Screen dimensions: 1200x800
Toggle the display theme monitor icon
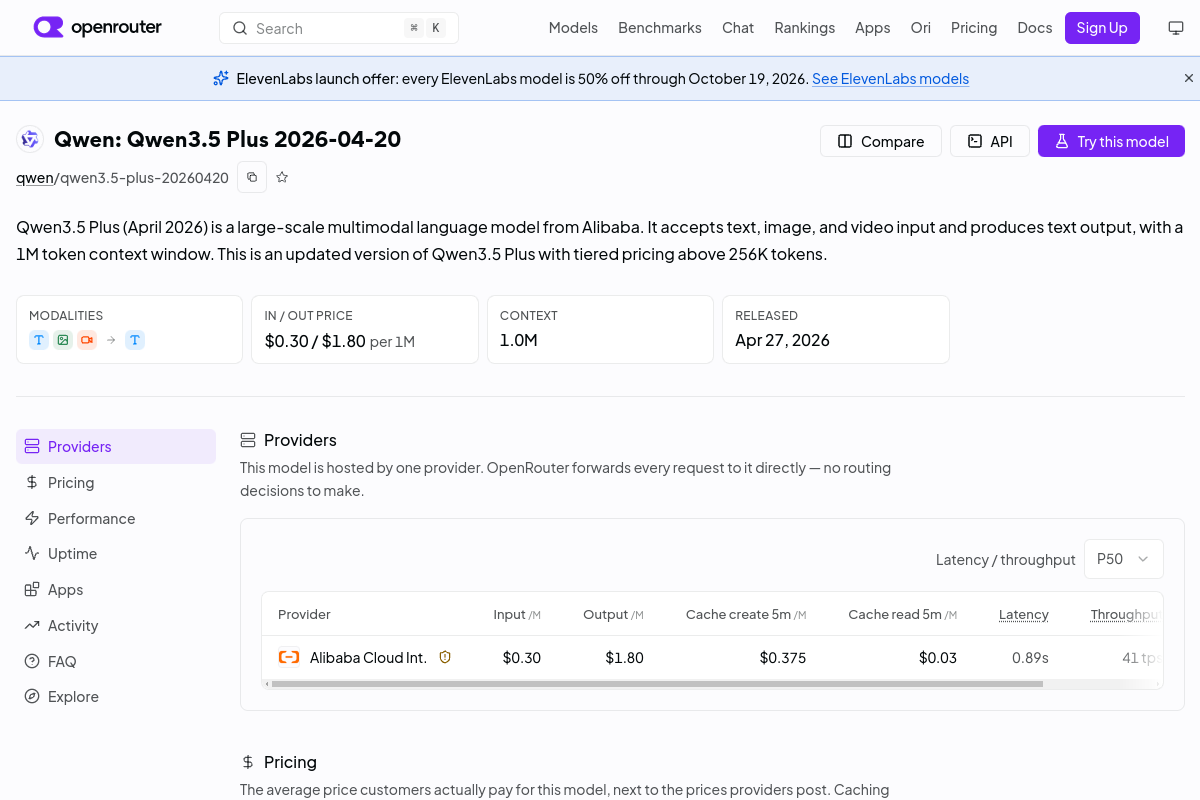pos(1176,28)
